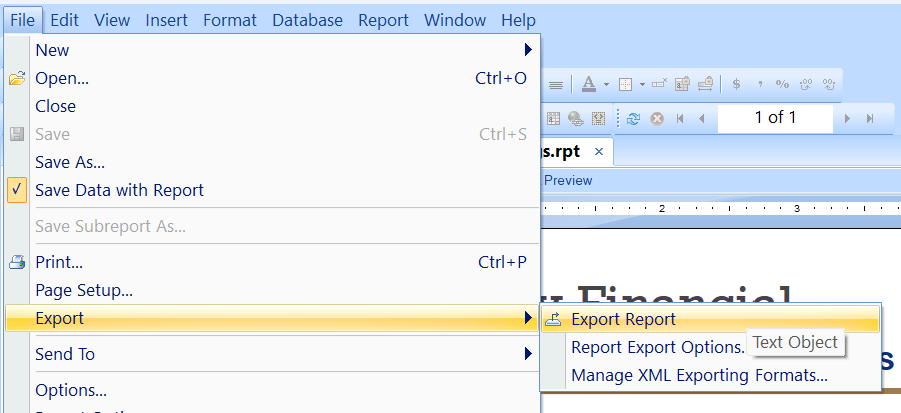The height and width of the screenshot is (413, 901).
Task: Choose Save As... from File menu
Action: tap(273, 163)
